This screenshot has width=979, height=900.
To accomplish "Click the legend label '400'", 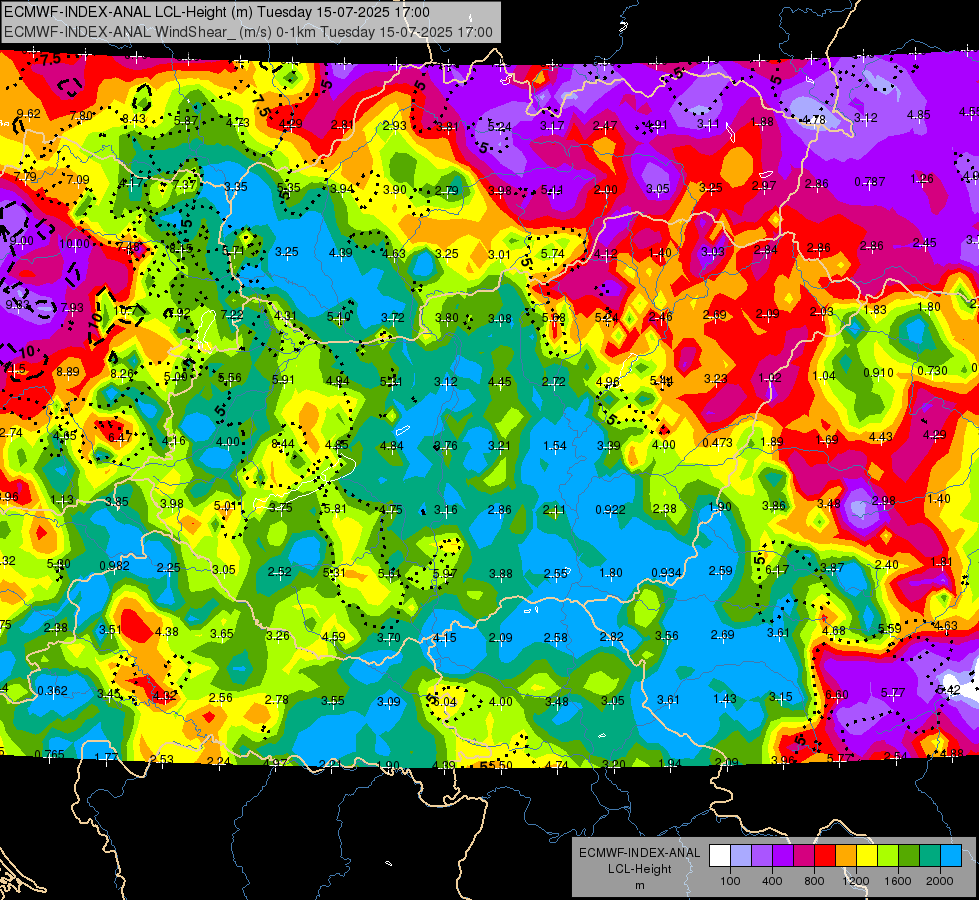I will point(772,881).
